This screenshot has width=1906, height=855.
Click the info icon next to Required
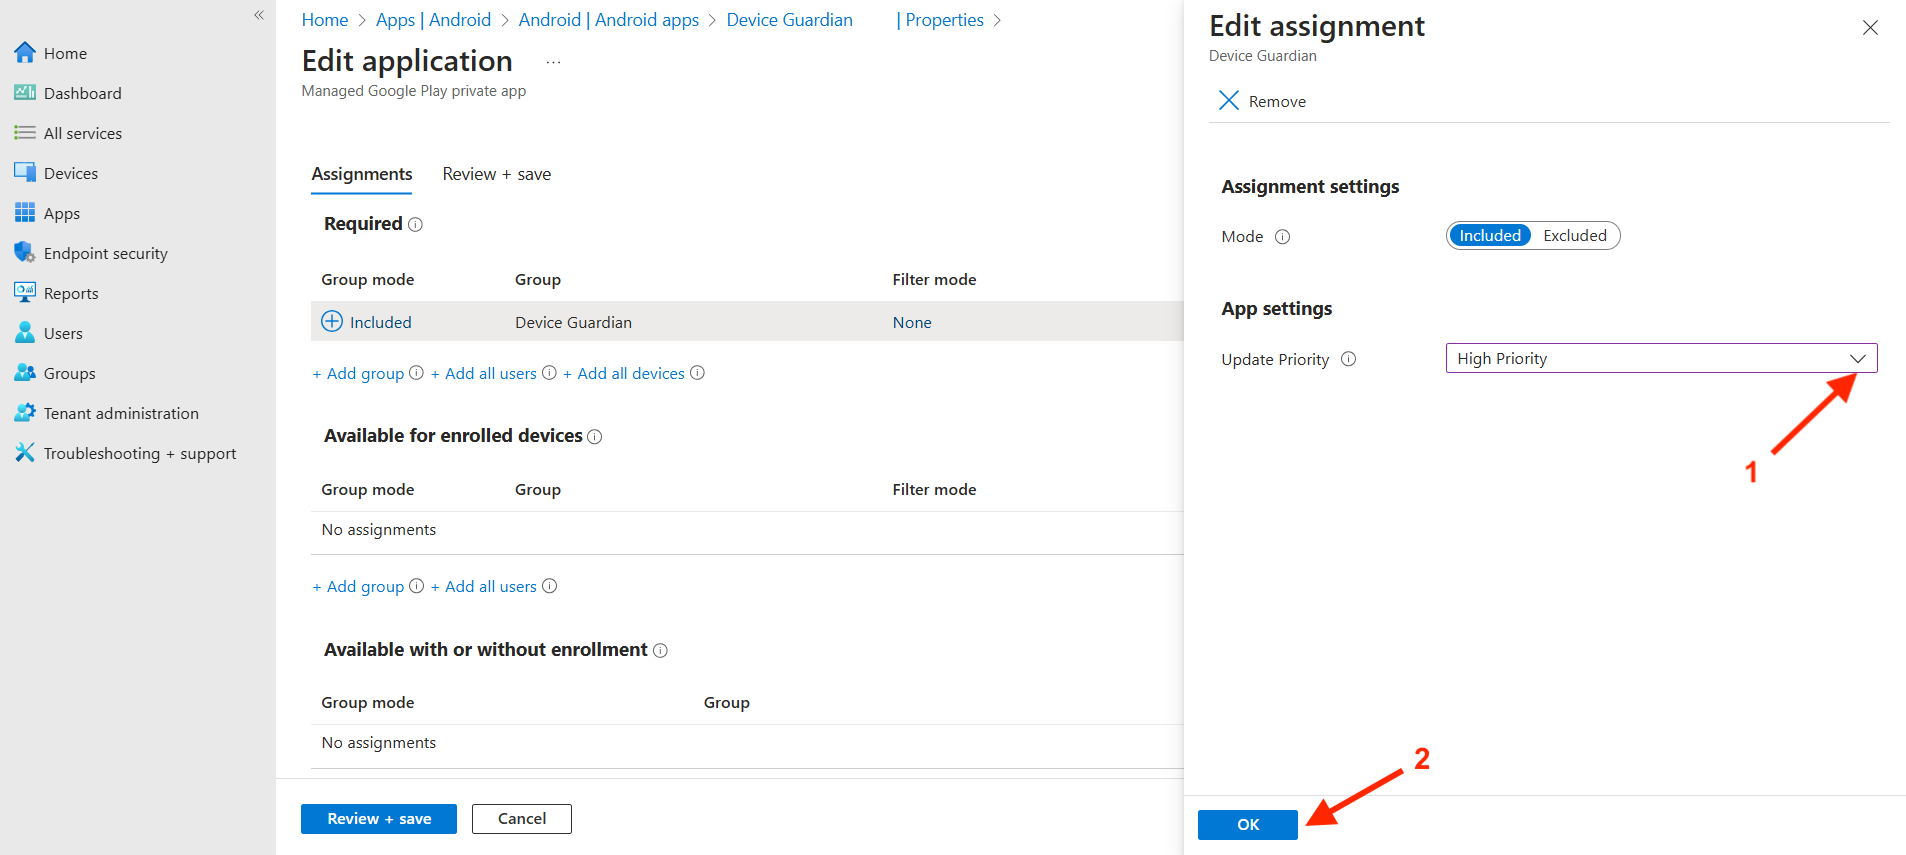point(415,225)
